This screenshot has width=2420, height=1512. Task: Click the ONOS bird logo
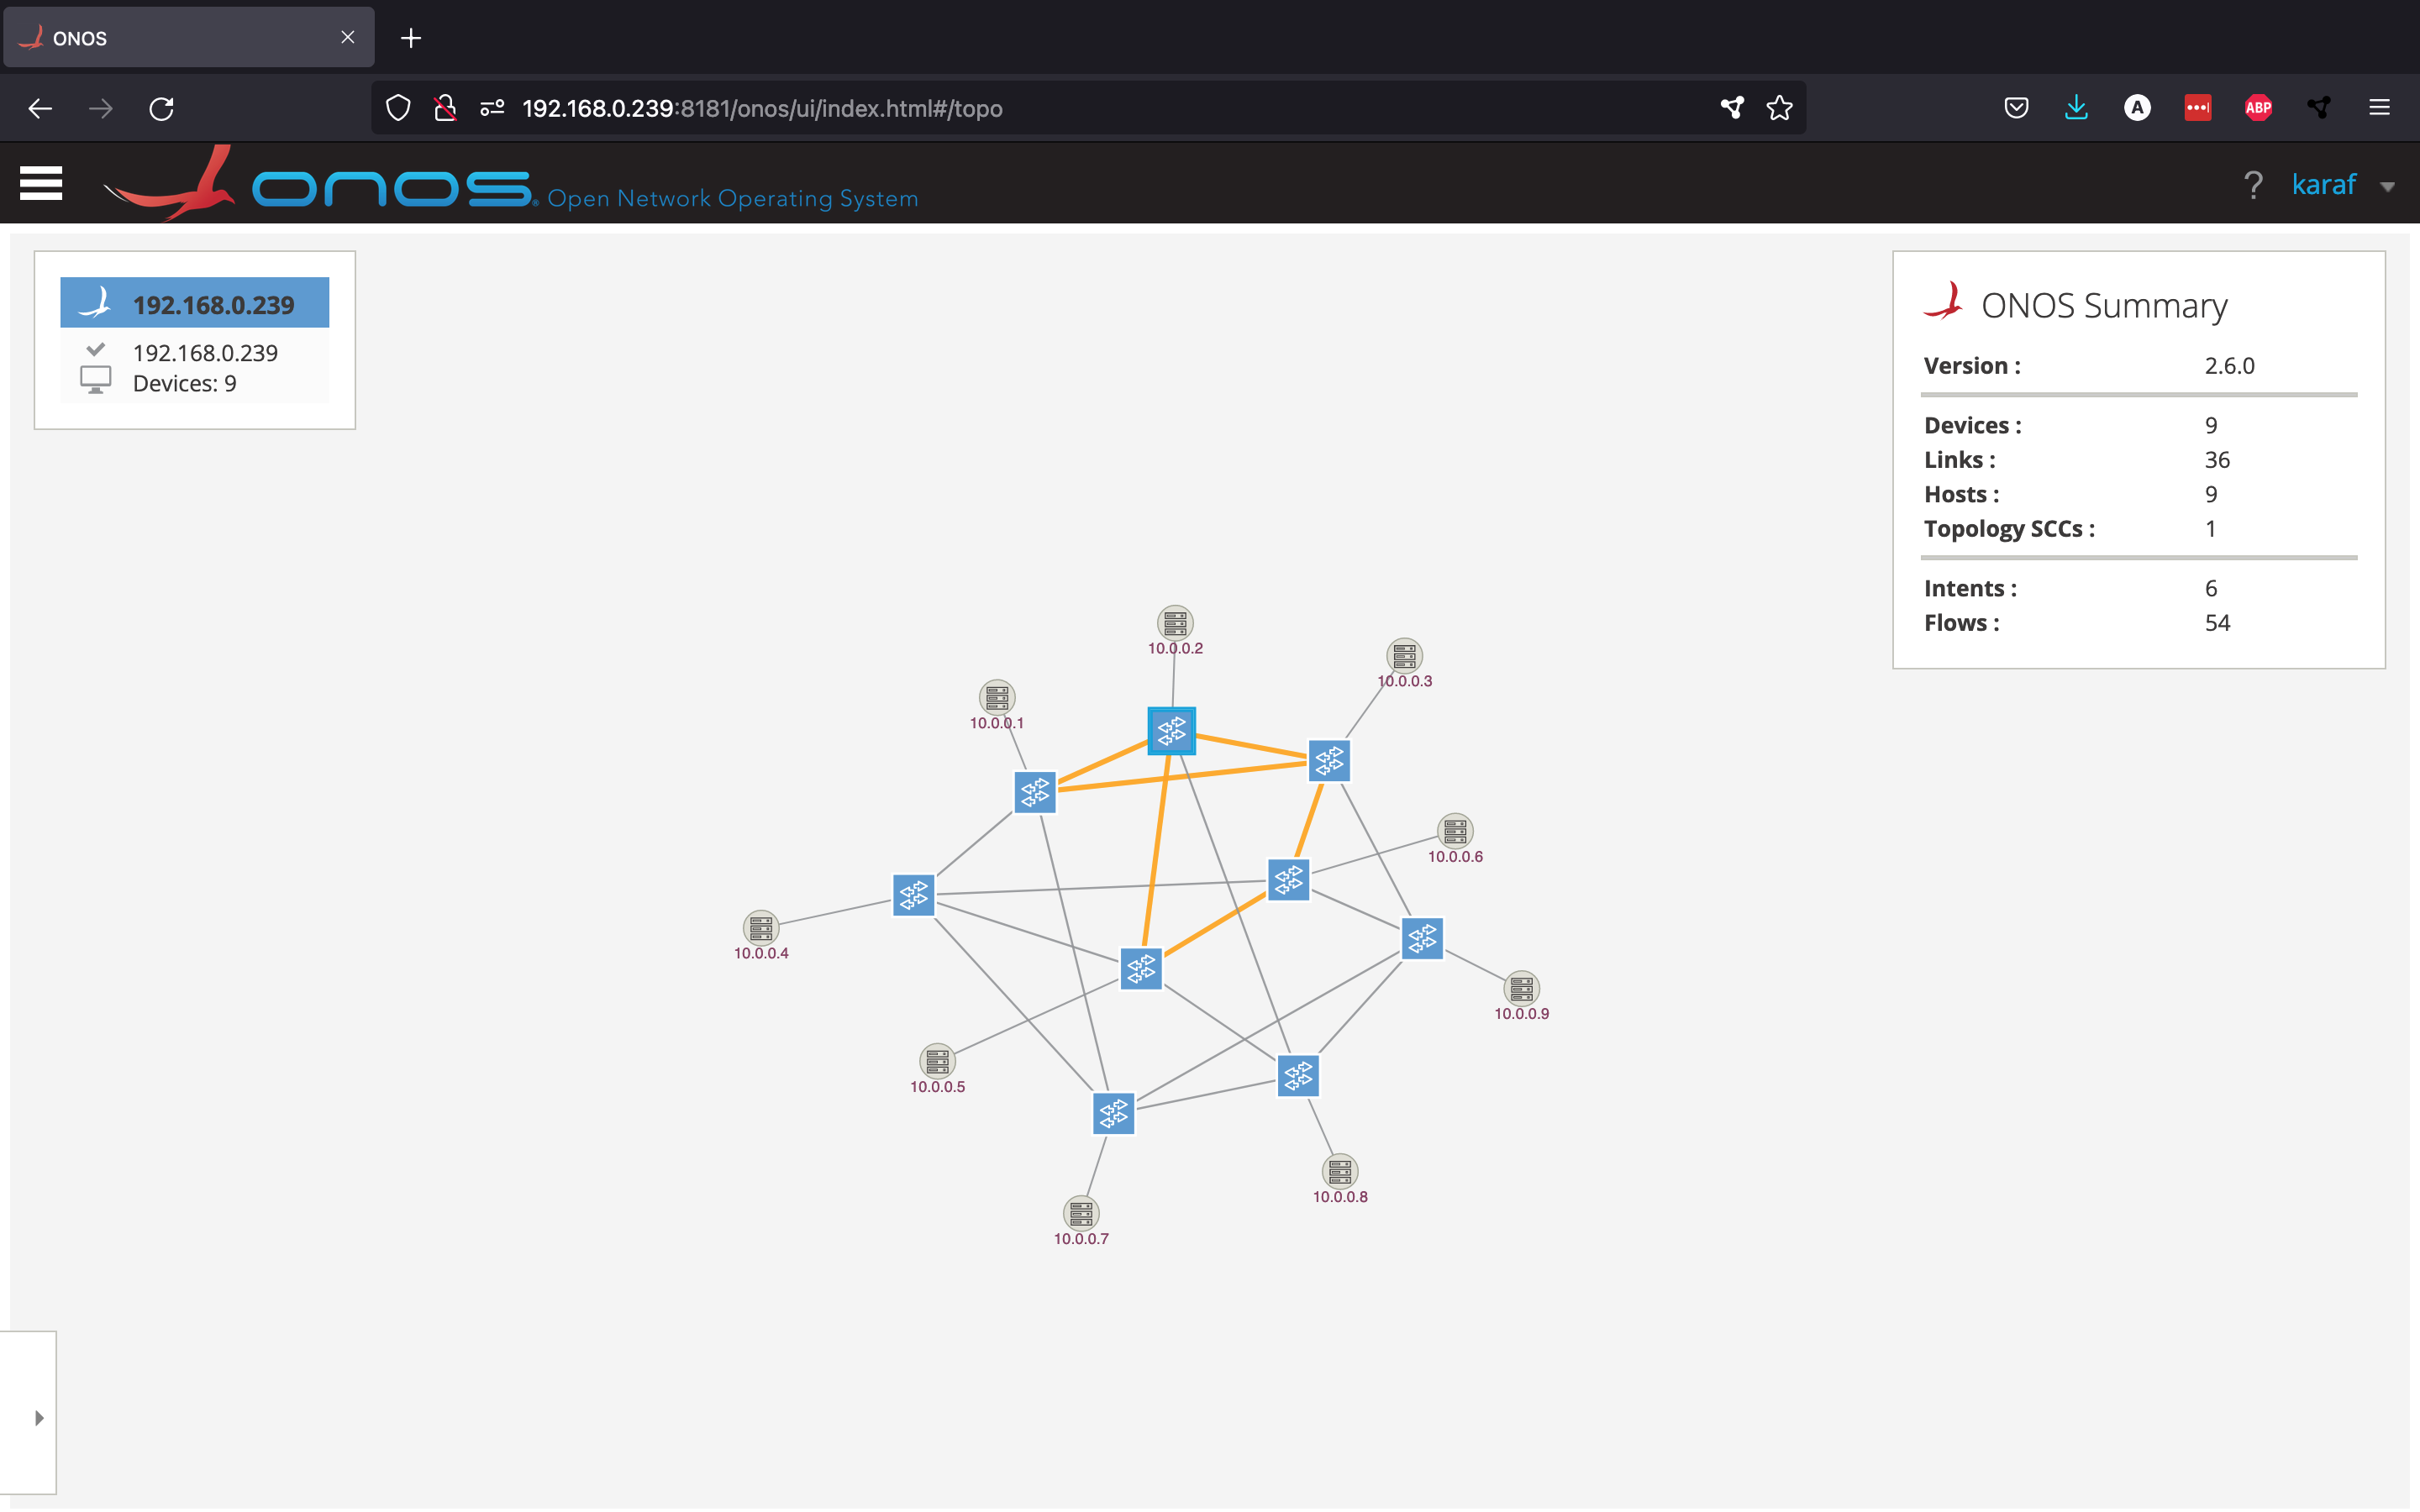[168, 184]
